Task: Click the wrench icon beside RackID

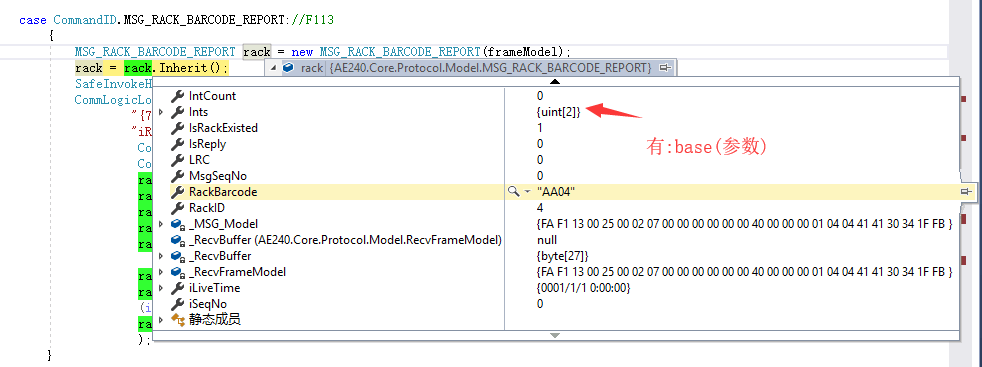Action: click(x=177, y=208)
